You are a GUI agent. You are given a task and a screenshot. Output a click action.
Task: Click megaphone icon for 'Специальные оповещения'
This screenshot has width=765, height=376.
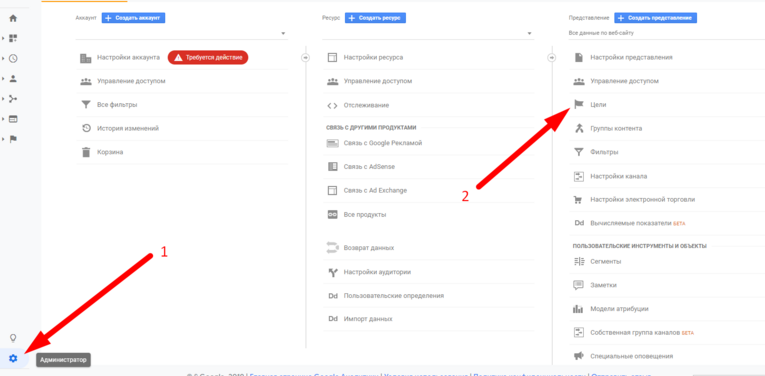[x=579, y=356]
